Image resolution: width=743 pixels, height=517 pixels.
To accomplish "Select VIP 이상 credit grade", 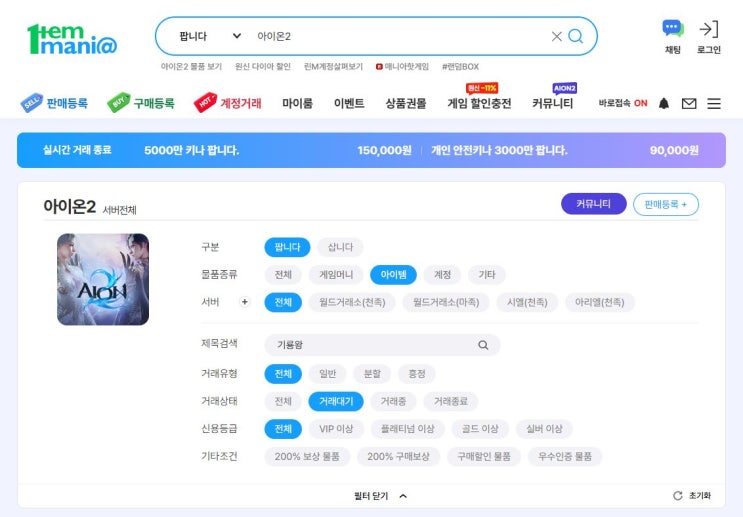I will (x=336, y=429).
